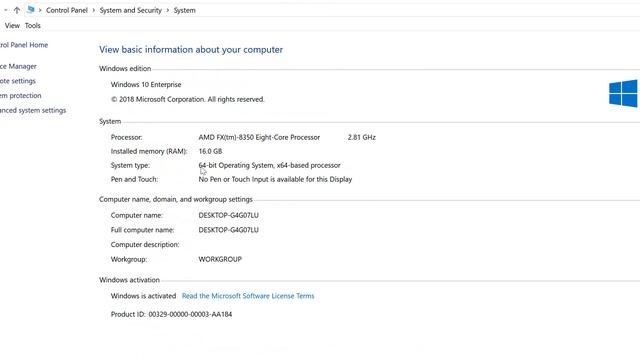Click the up arrow navigation icon
Screen dimensions: 640x360
(17, 10)
